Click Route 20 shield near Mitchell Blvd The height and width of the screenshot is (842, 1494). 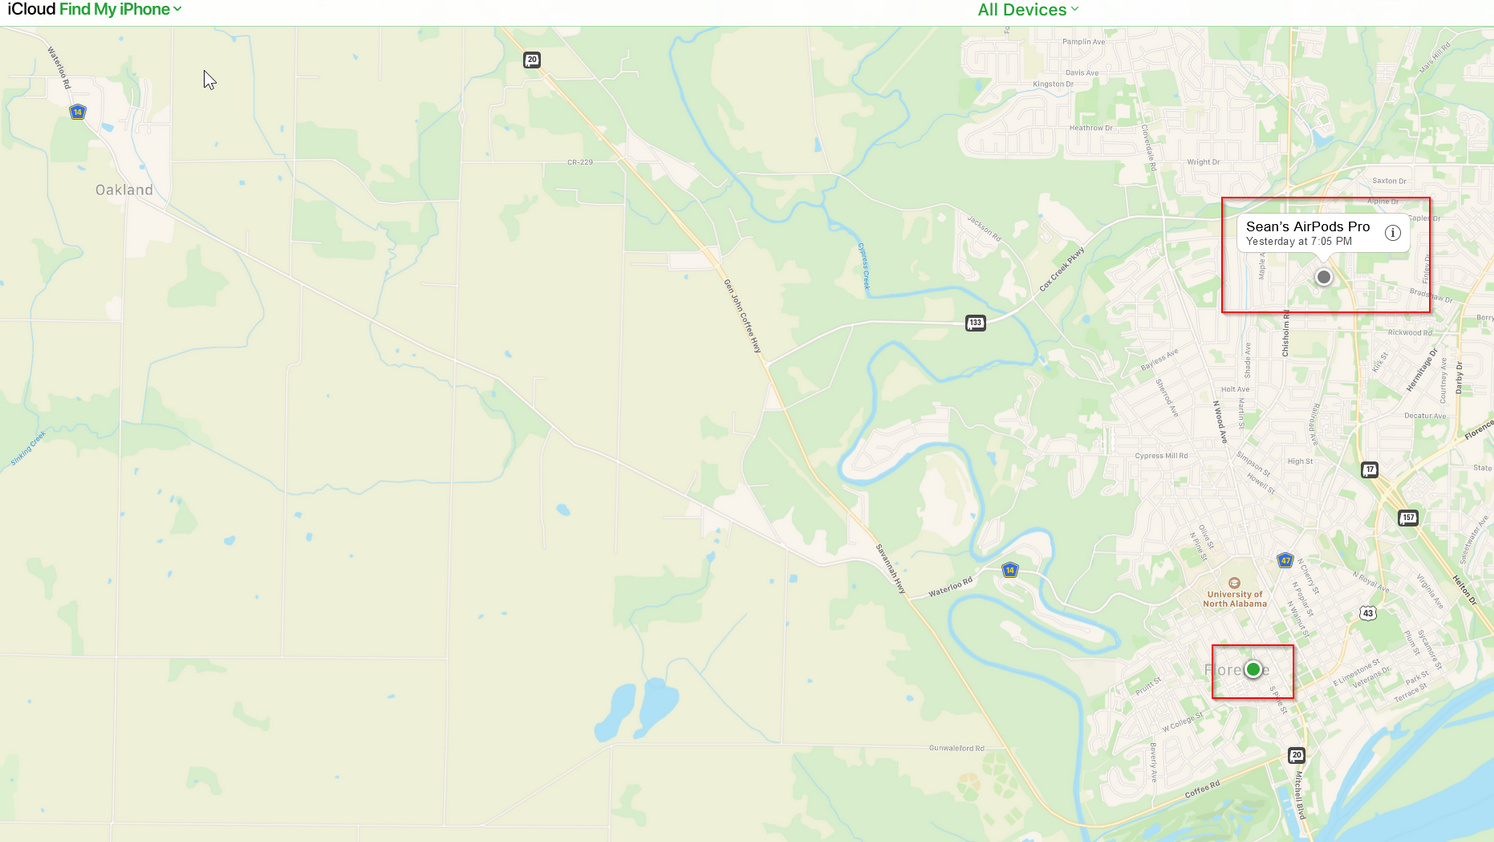point(1296,756)
